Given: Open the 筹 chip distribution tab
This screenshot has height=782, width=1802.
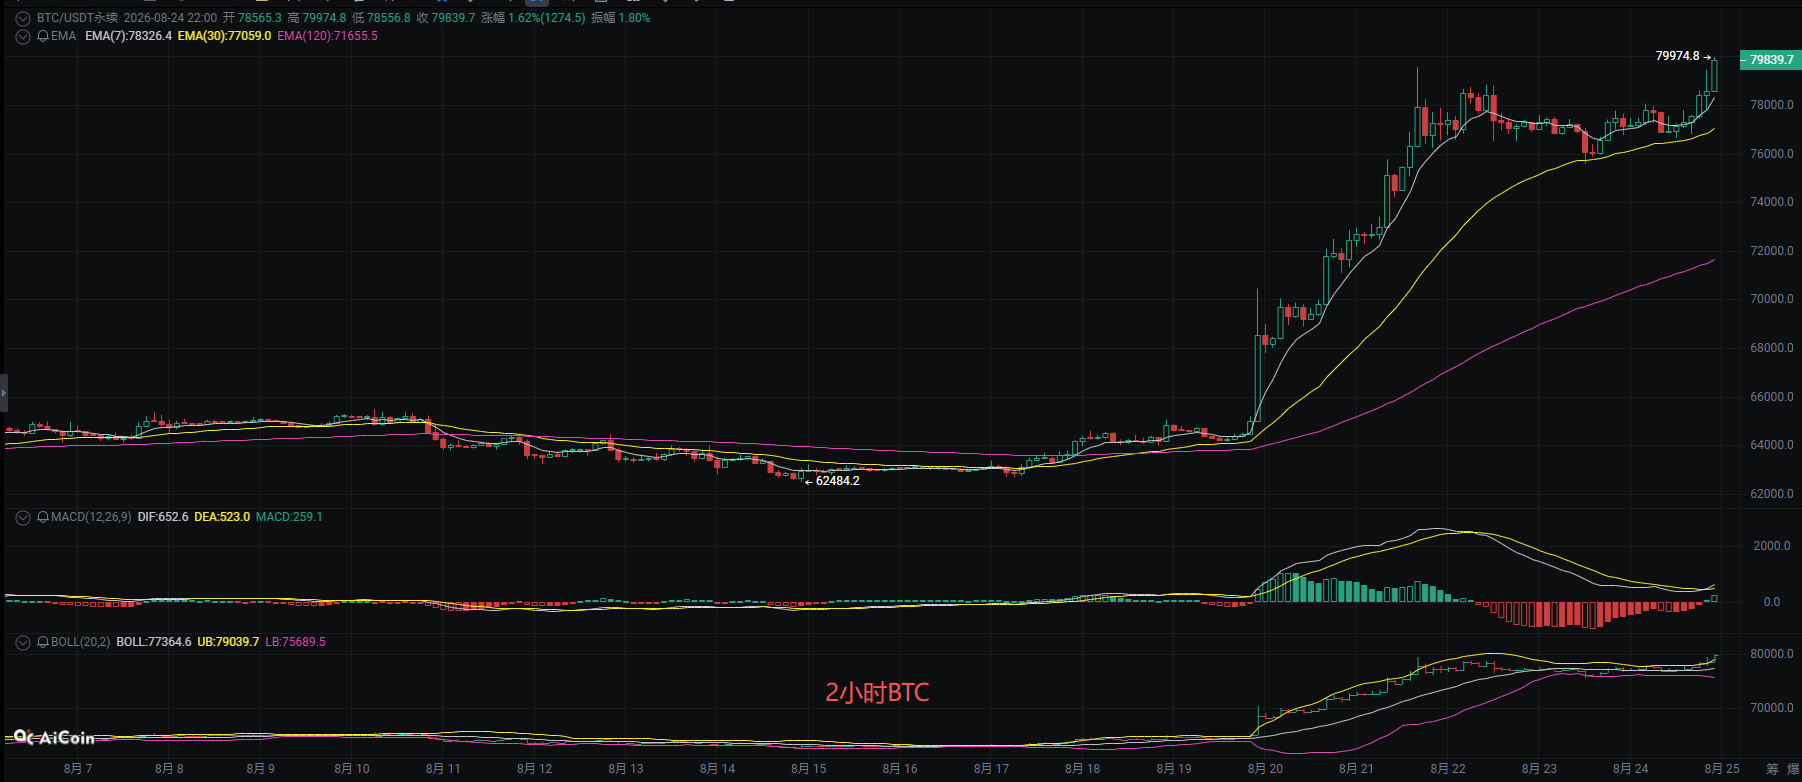Looking at the screenshot, I should click(1772, 769).
